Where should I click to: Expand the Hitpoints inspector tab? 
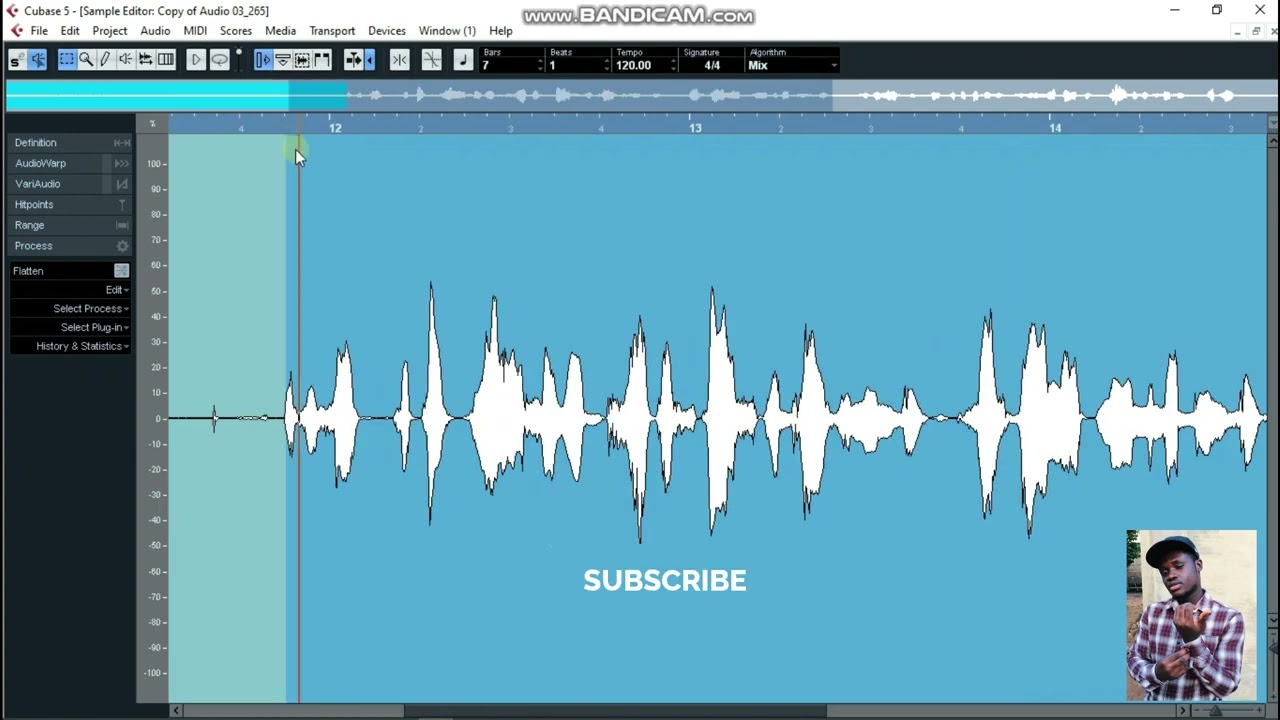(70, 204)
